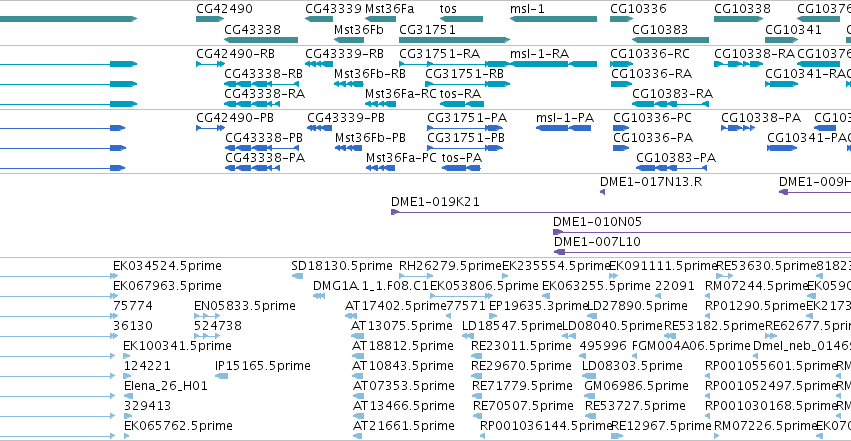Viewport: 851px width, 441px height.
Task: Select the EN05833.5prime EST glyph
Action: tap(207, 316)
